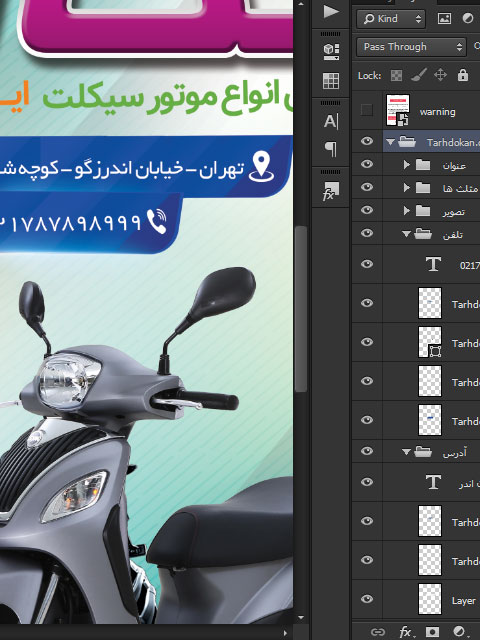Open the Pass Through blend mode dropdown
480x640 pixels.
pyautogui.click(x=411, y=47)
